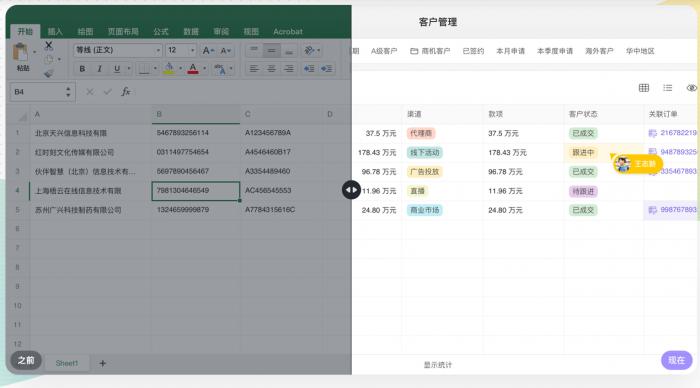Image resolution: width=700 pixels, height=388 pixels.
Task: Click the cut scissors icon
Action: (x=49, y=45)
